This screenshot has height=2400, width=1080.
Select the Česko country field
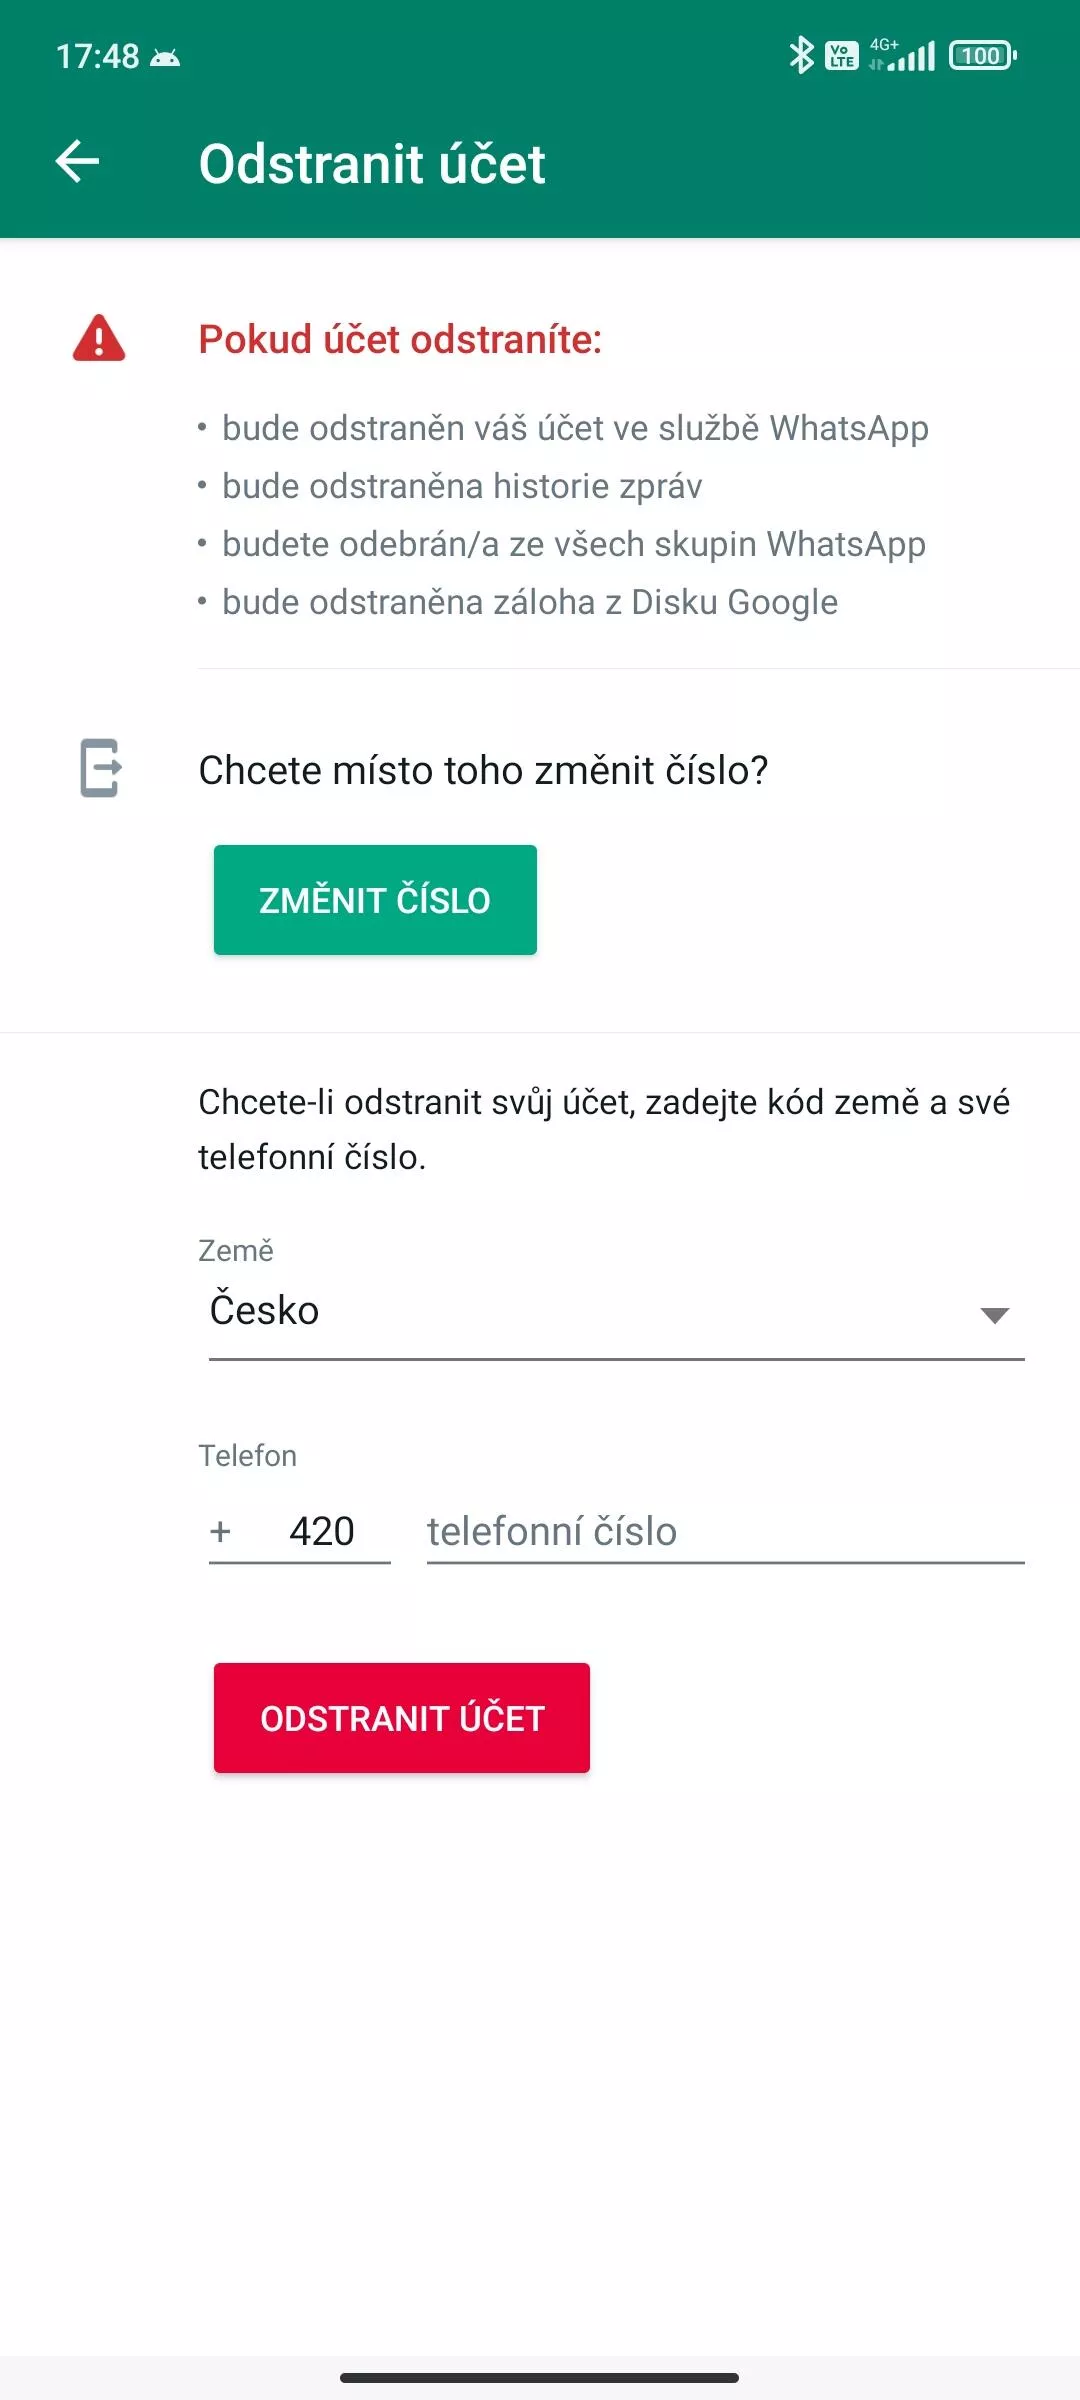tap(616, 1311)
